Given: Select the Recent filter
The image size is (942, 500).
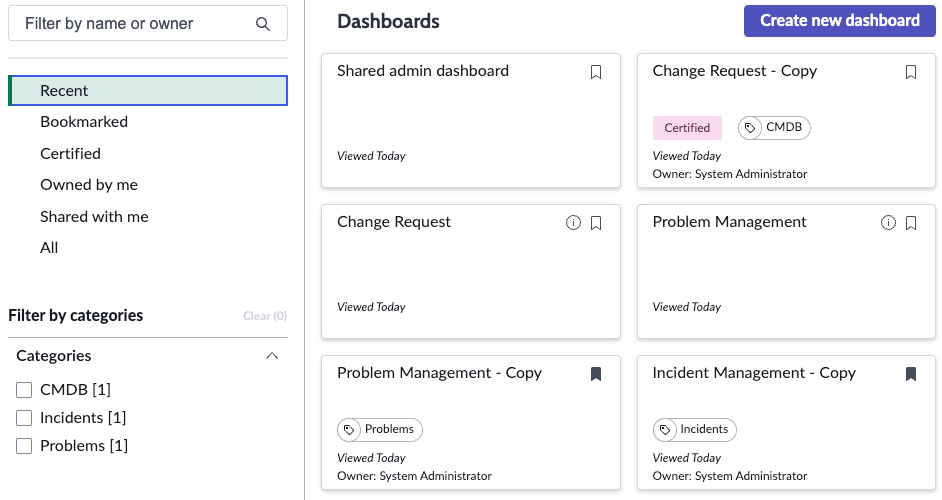Looking at the screenshot, I should [148, 91].
